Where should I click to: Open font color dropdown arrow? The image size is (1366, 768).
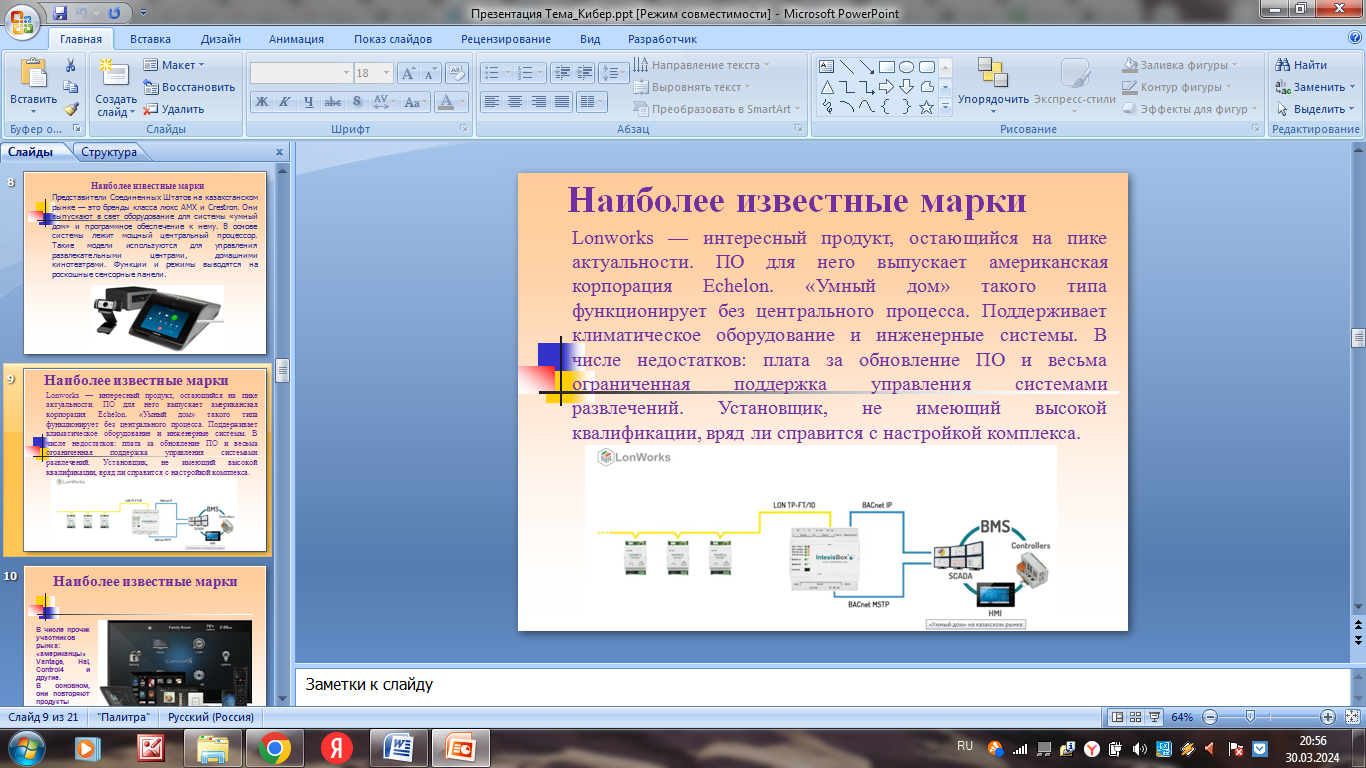[463, 101]
